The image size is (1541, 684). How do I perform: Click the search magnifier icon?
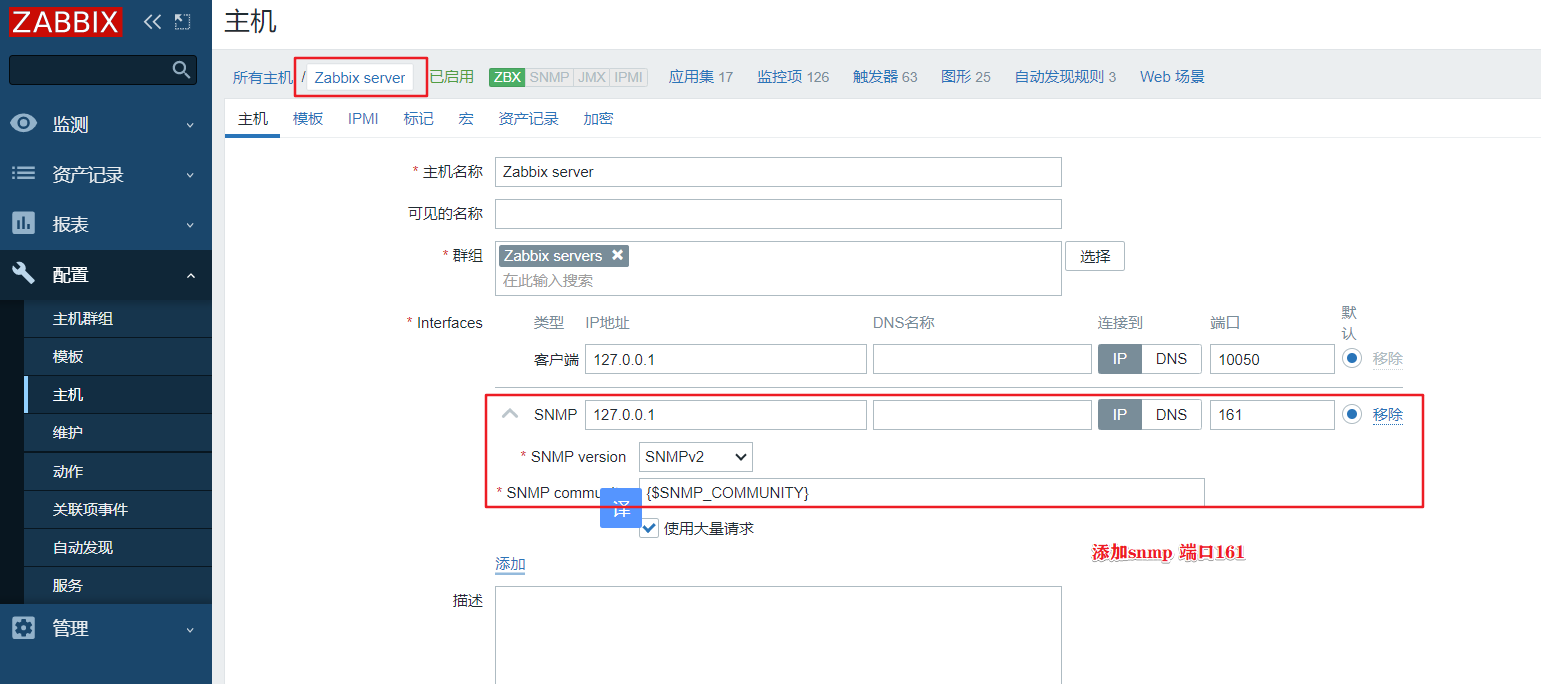(x=181, y=69)
